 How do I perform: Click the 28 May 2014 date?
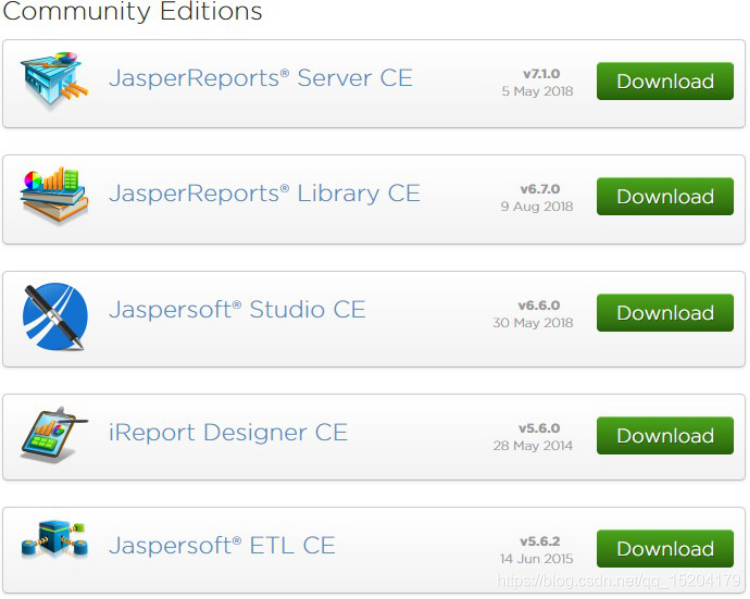[x=533, y=445]
